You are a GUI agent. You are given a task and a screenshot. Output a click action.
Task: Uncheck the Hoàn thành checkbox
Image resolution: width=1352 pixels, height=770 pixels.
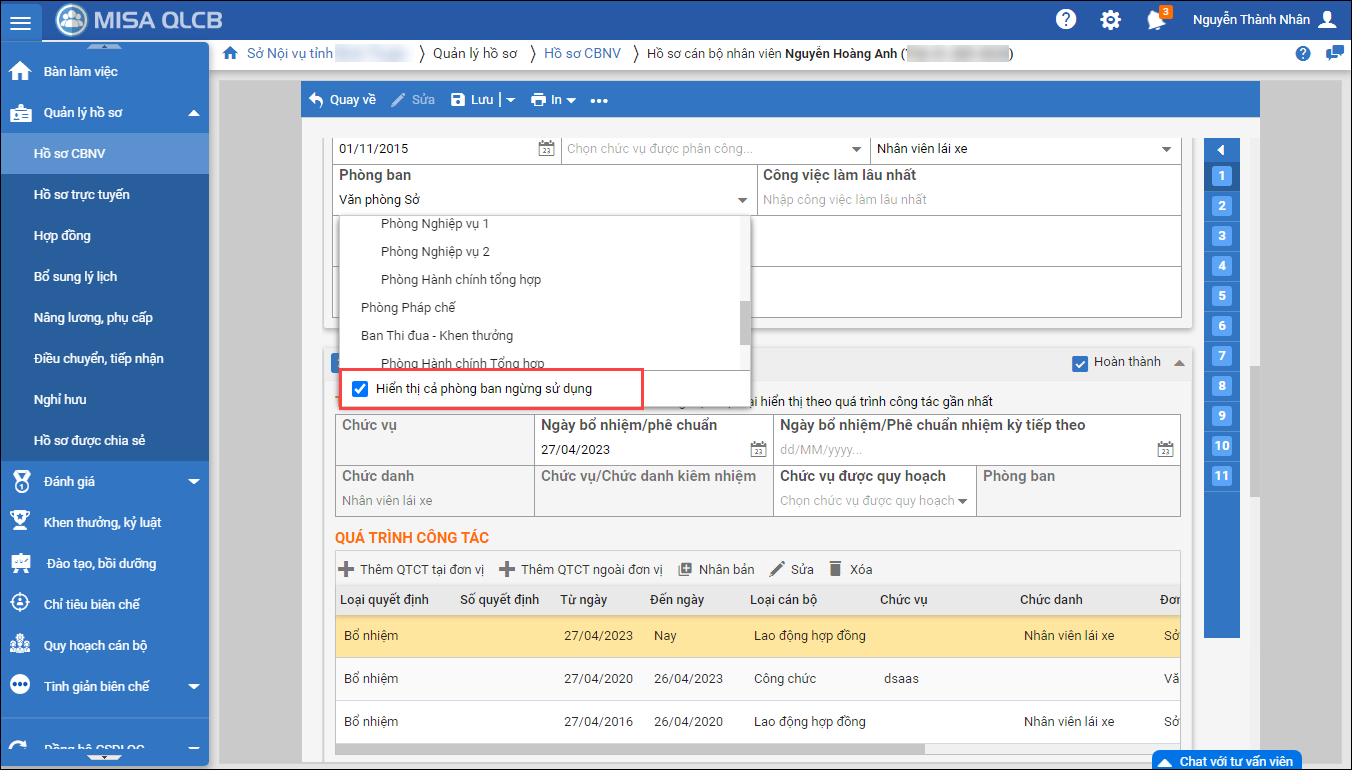(x=1080, y=363)
